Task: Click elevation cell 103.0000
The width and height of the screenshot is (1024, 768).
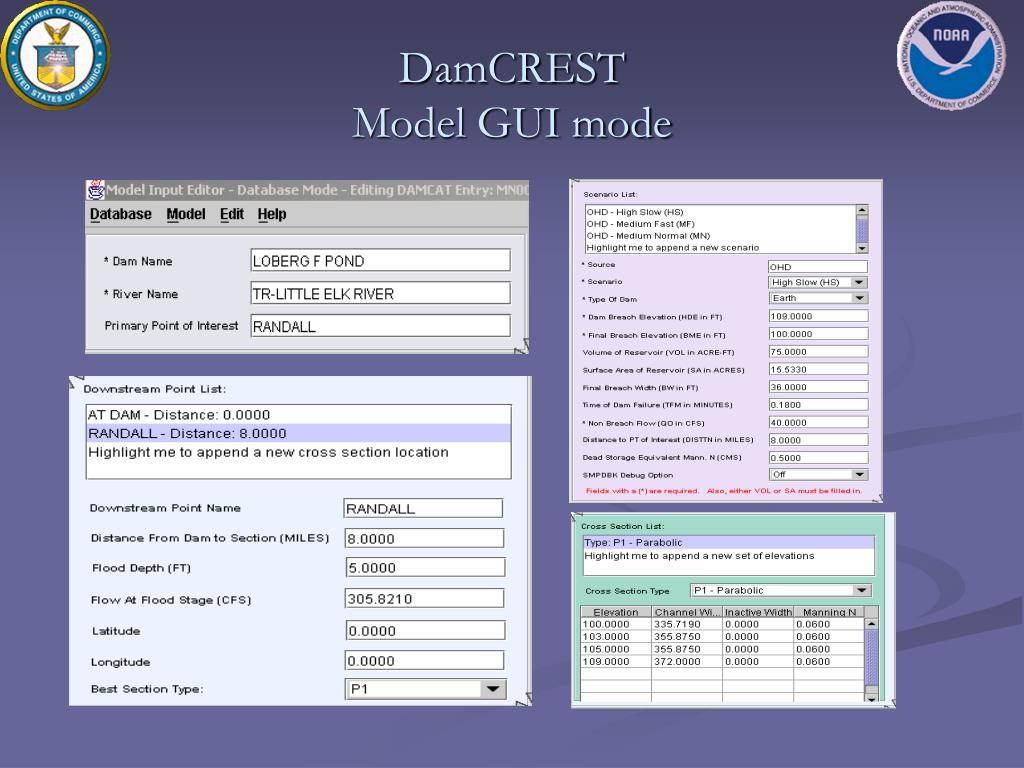Action: point(616,637)
